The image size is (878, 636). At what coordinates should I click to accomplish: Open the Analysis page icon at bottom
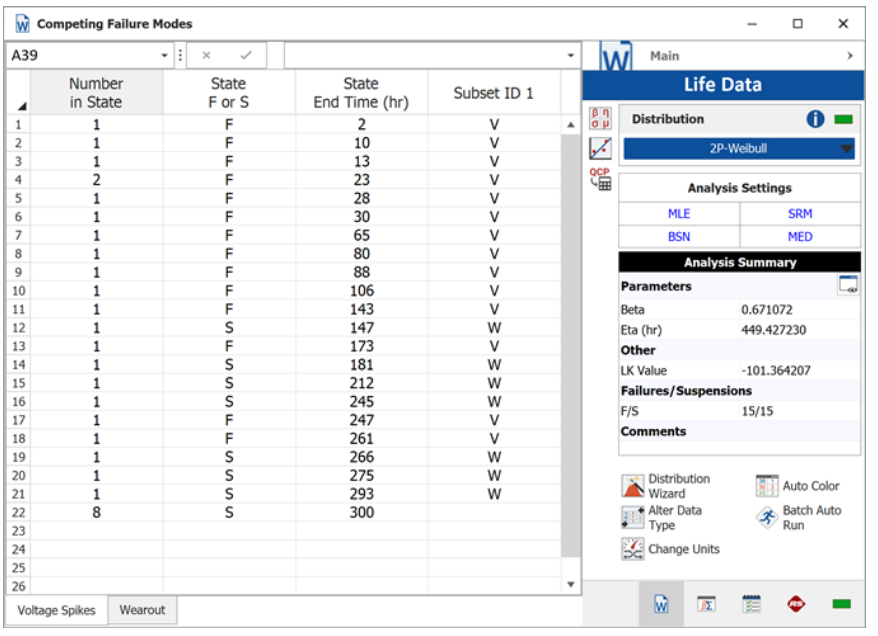point(706,604)
